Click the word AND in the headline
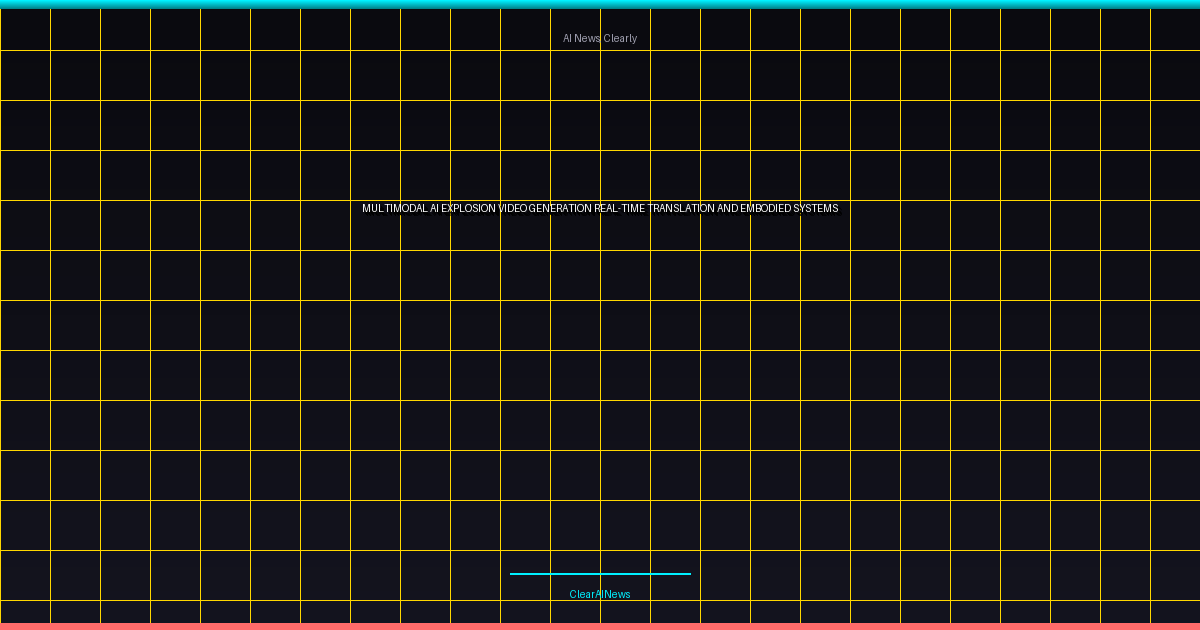This screenshot has height=630, width=1200. coord(727,209)
